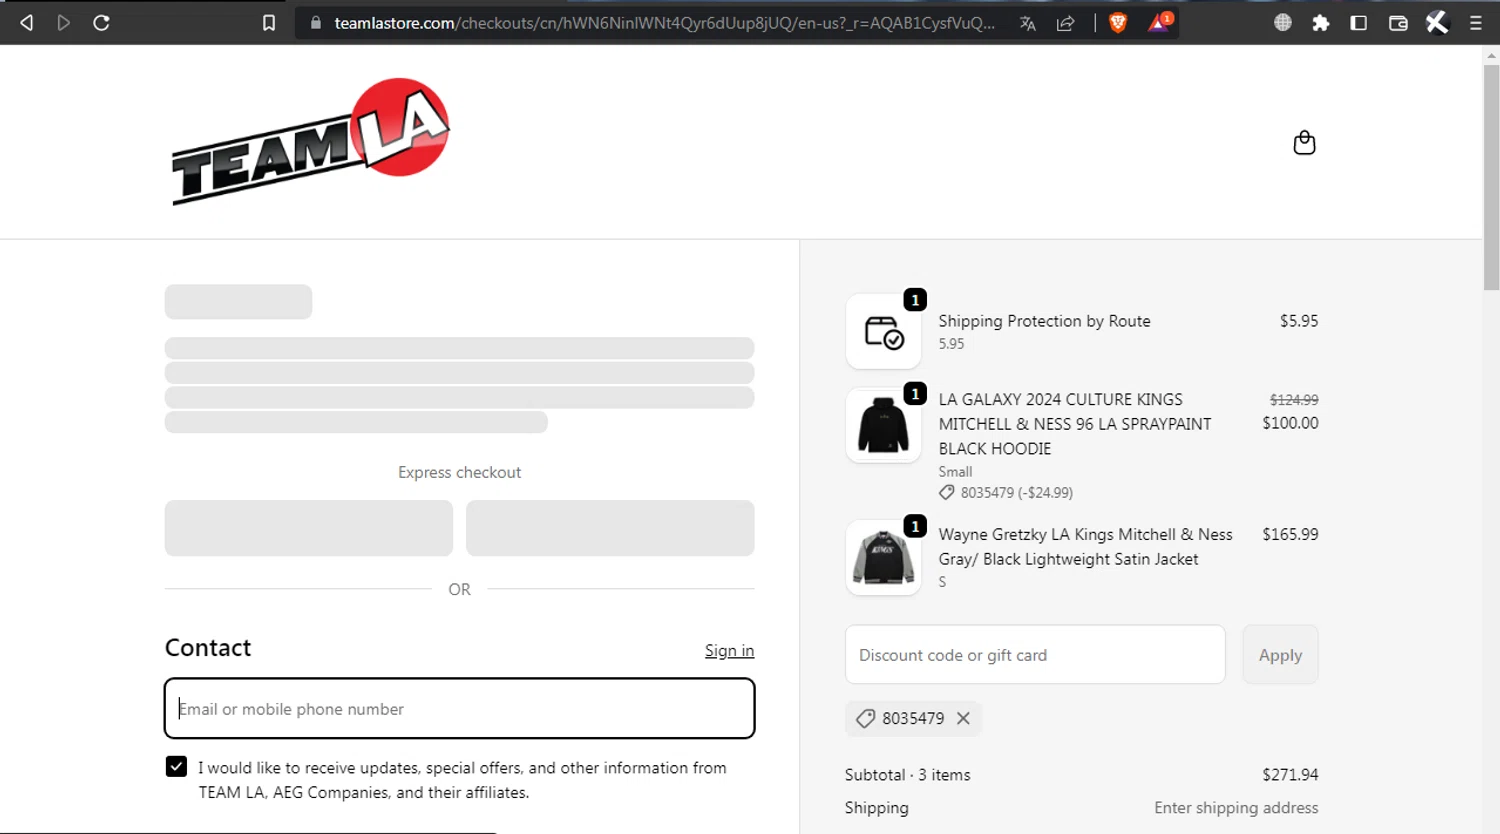Click the TEAM LA store logo
1500x834 pixels.
tap(311, 141)
